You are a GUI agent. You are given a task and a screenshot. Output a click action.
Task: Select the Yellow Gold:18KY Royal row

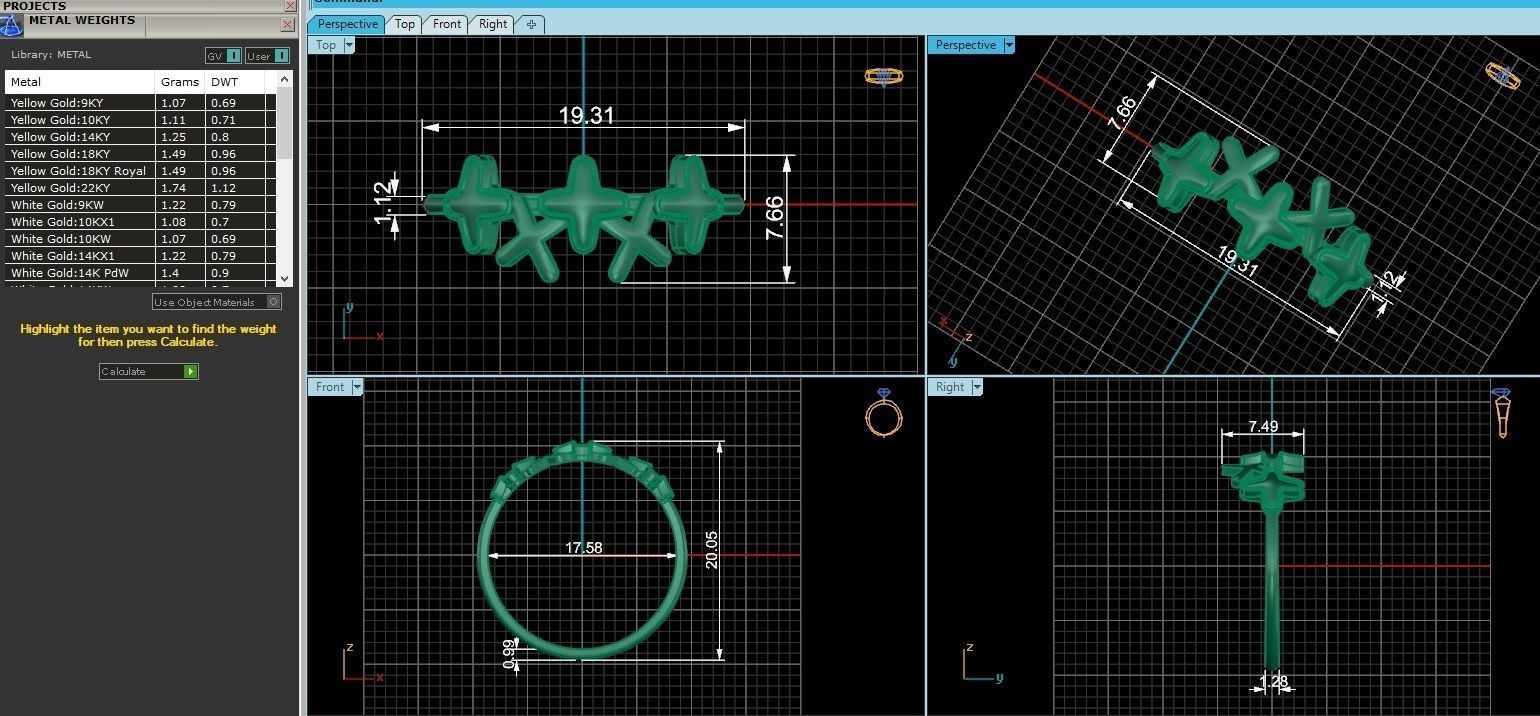click(140, 171)
